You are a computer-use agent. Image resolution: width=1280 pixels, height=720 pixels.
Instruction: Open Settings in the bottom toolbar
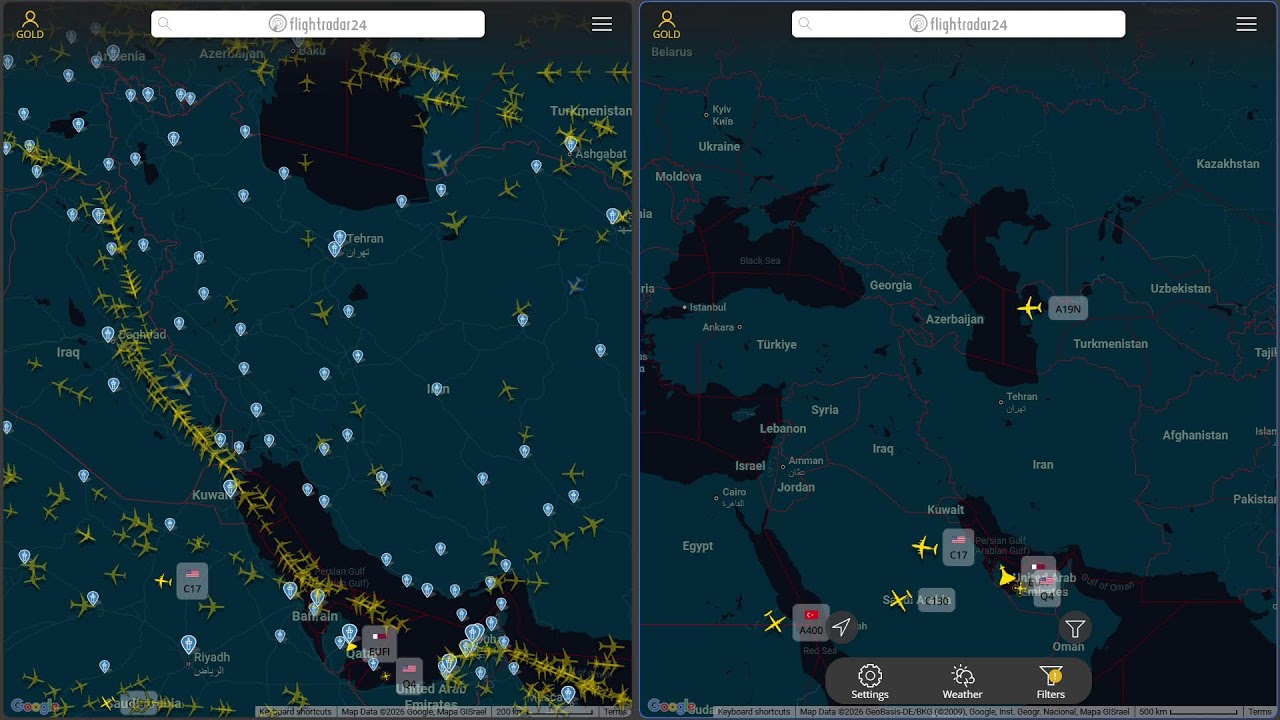[870, 682]
